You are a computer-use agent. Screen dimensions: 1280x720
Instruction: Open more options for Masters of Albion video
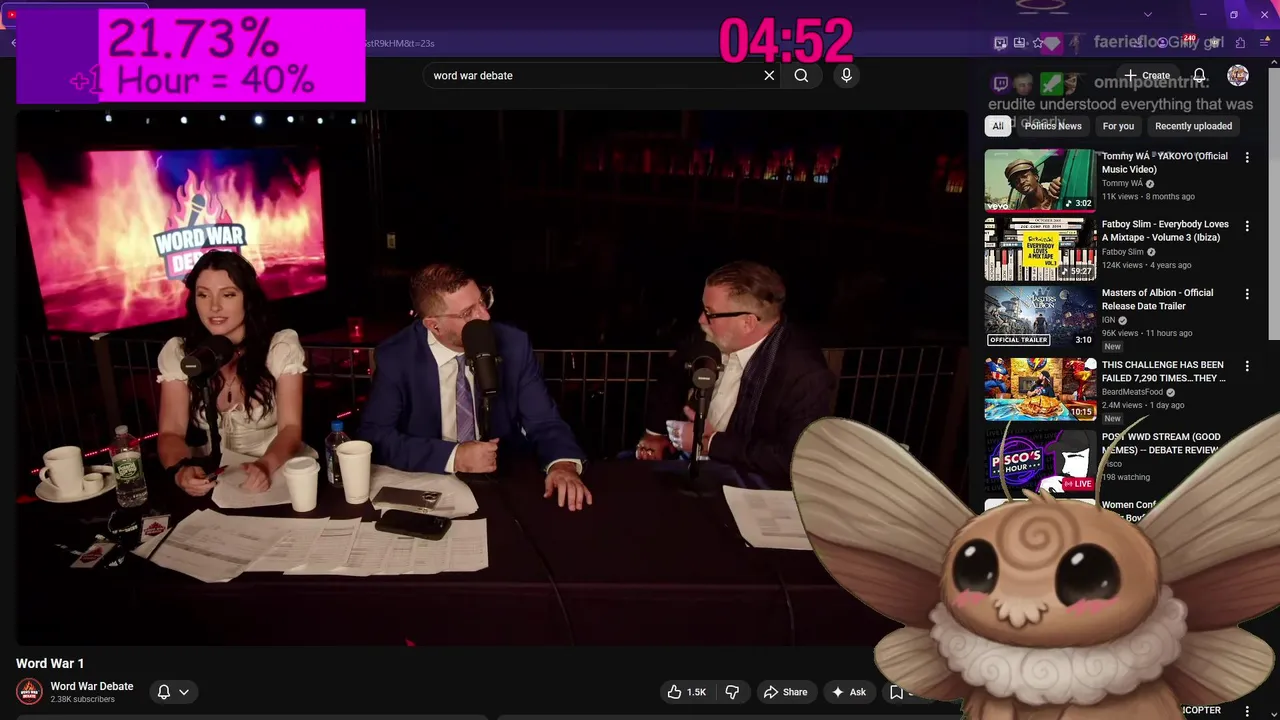tap(1247, 294)
